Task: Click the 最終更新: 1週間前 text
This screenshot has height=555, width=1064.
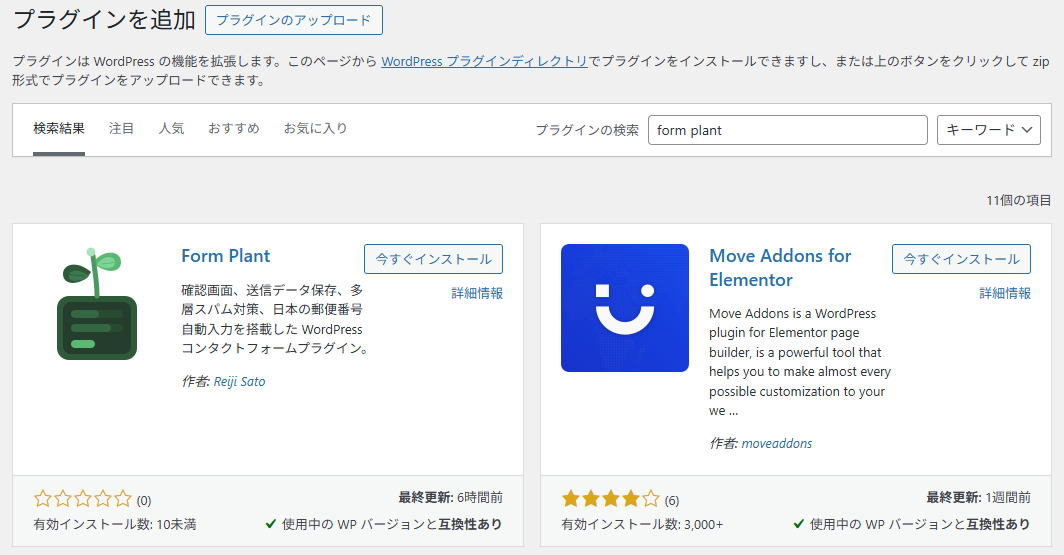Action: coord(978,497)
